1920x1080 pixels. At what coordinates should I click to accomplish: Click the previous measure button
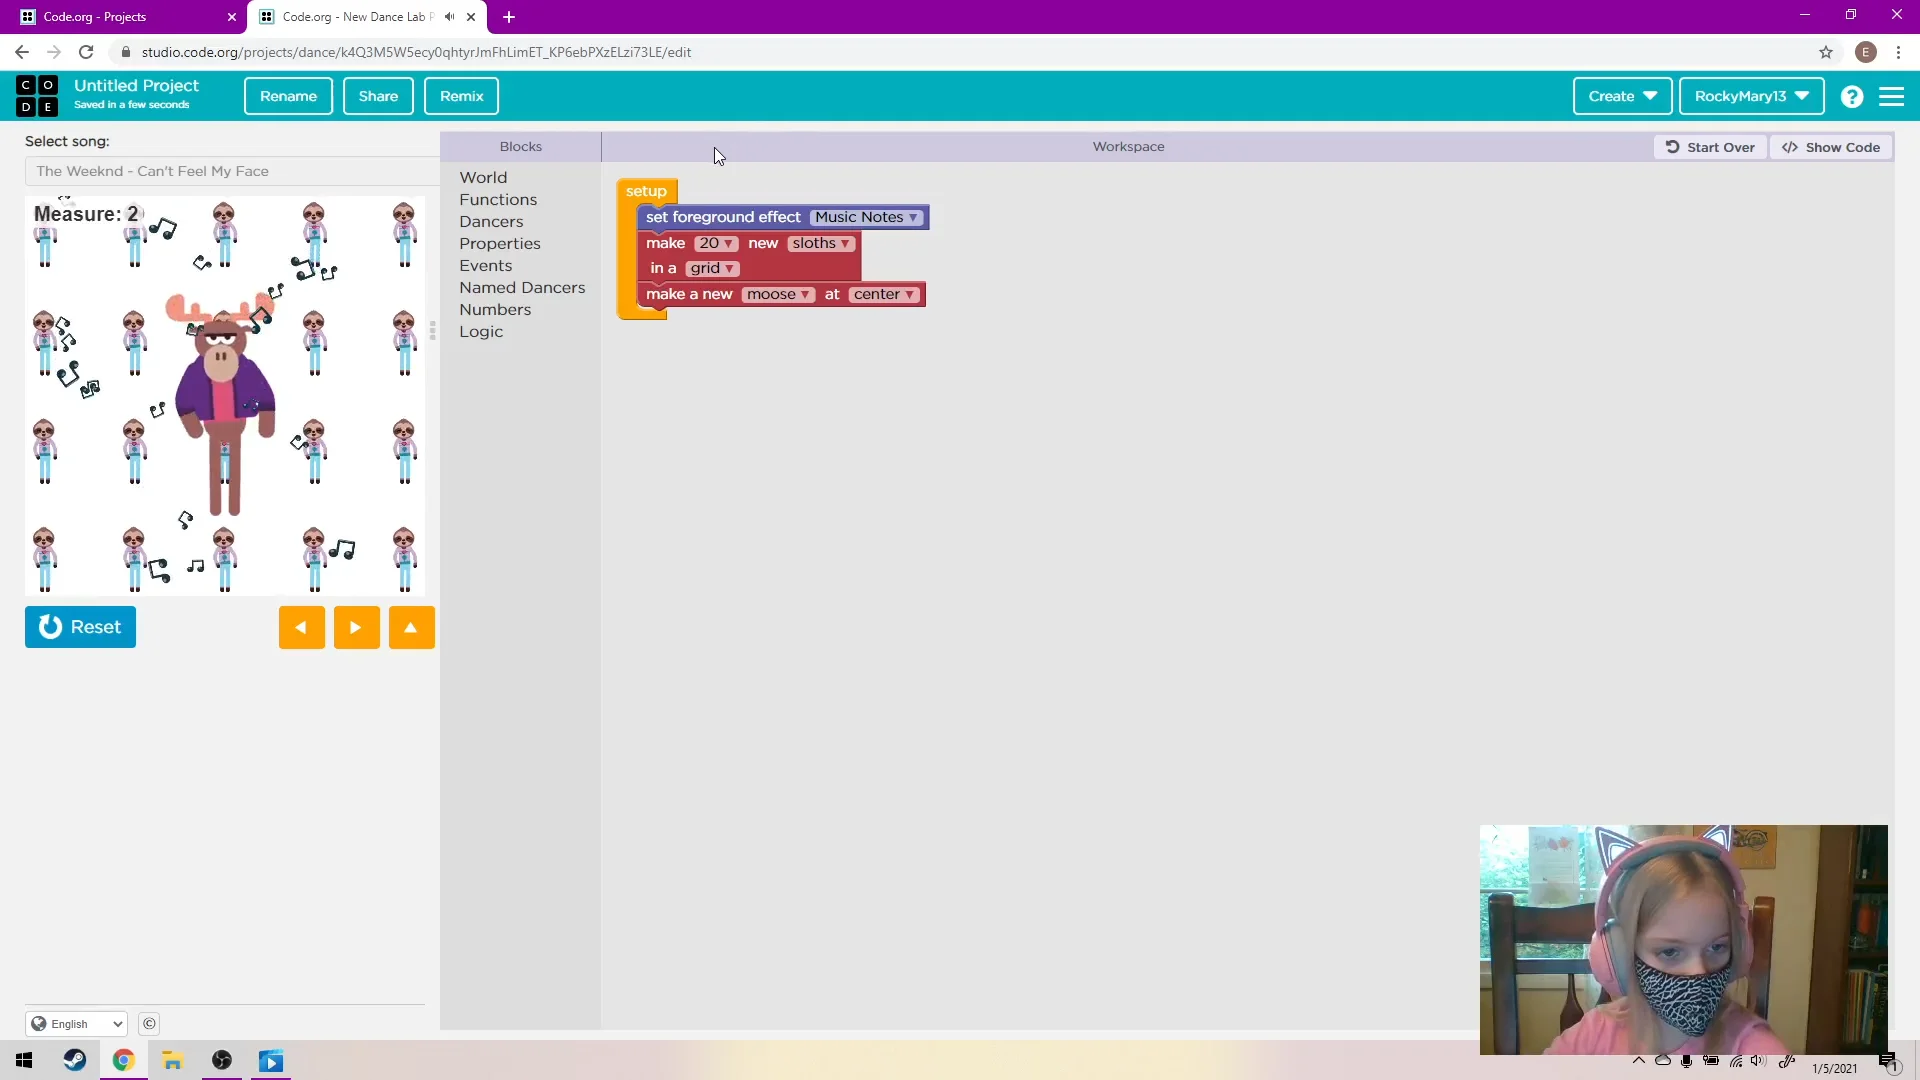pyautogui.click(x=301, y=626)
